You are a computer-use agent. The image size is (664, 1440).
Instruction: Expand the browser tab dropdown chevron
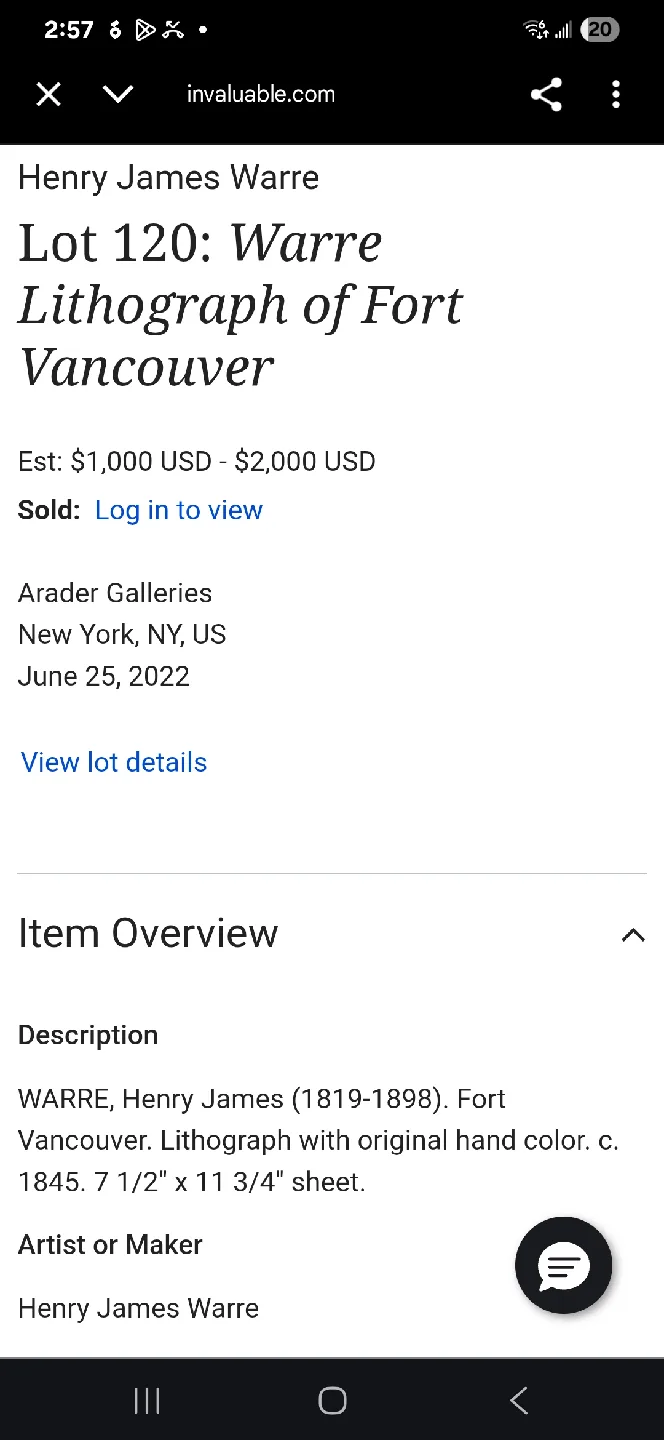coord(118,95)
